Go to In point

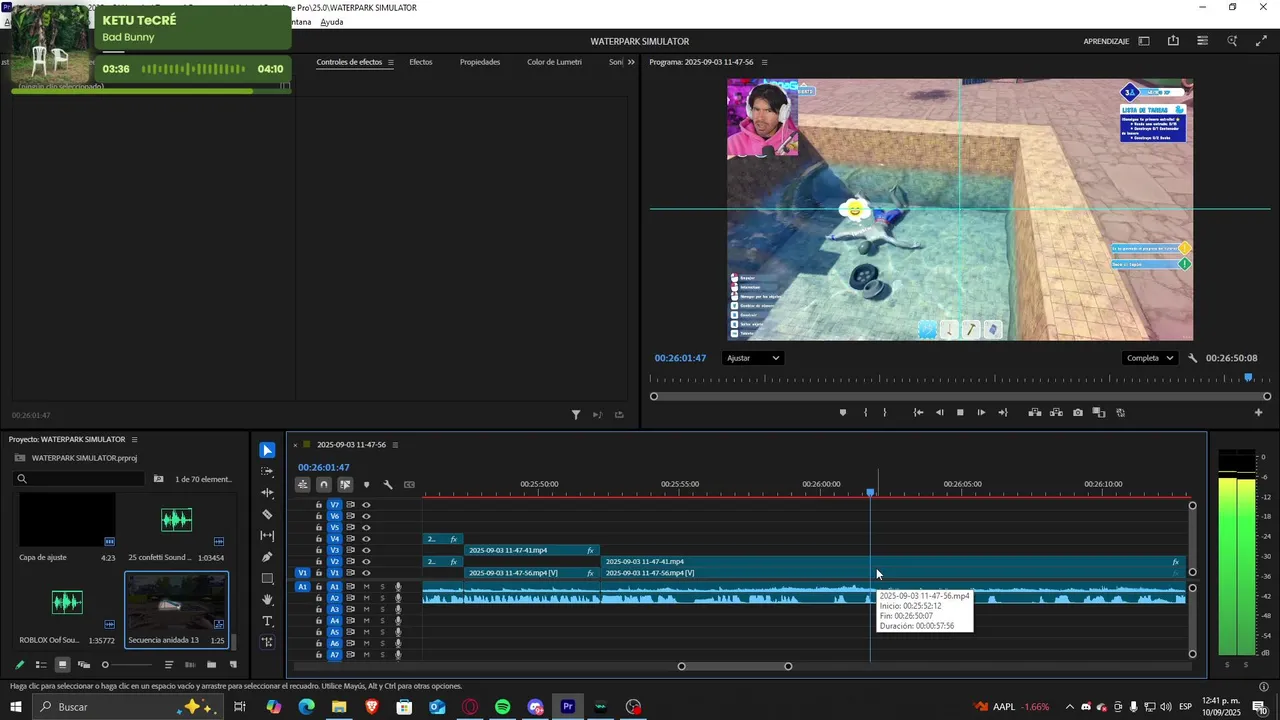[918, 412]
